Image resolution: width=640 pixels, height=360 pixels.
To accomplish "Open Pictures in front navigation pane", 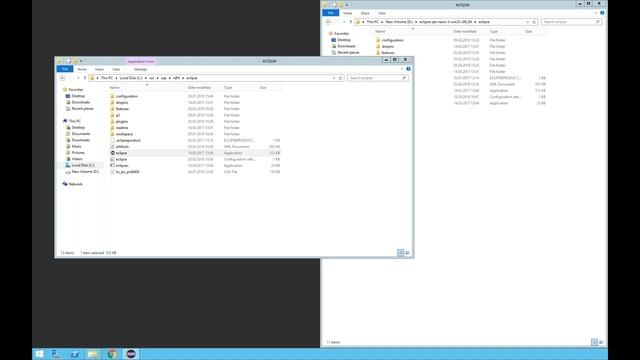I will click(78, 153).
